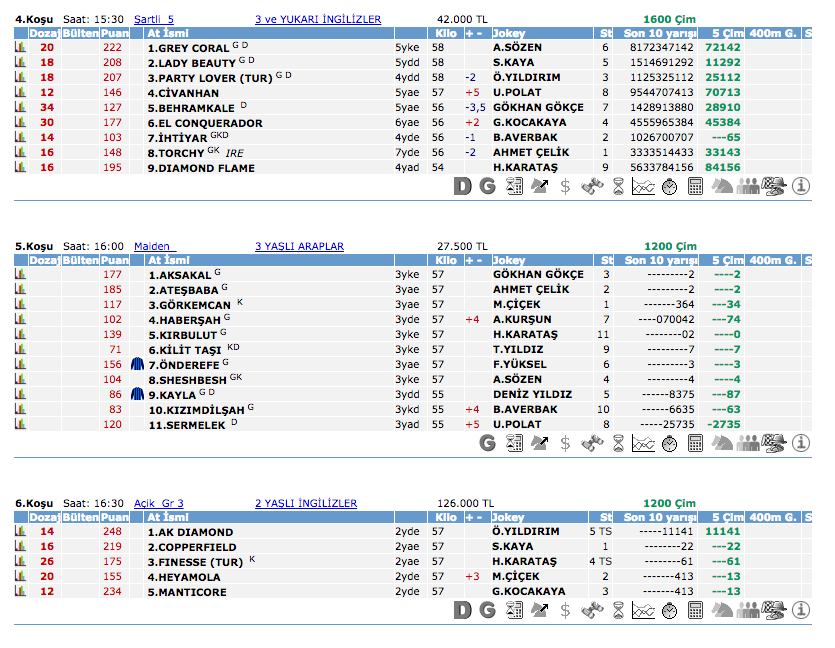Screen dimensions: 835x648
Task: Open the info icon under race 4
Action: tap(801, 186)
